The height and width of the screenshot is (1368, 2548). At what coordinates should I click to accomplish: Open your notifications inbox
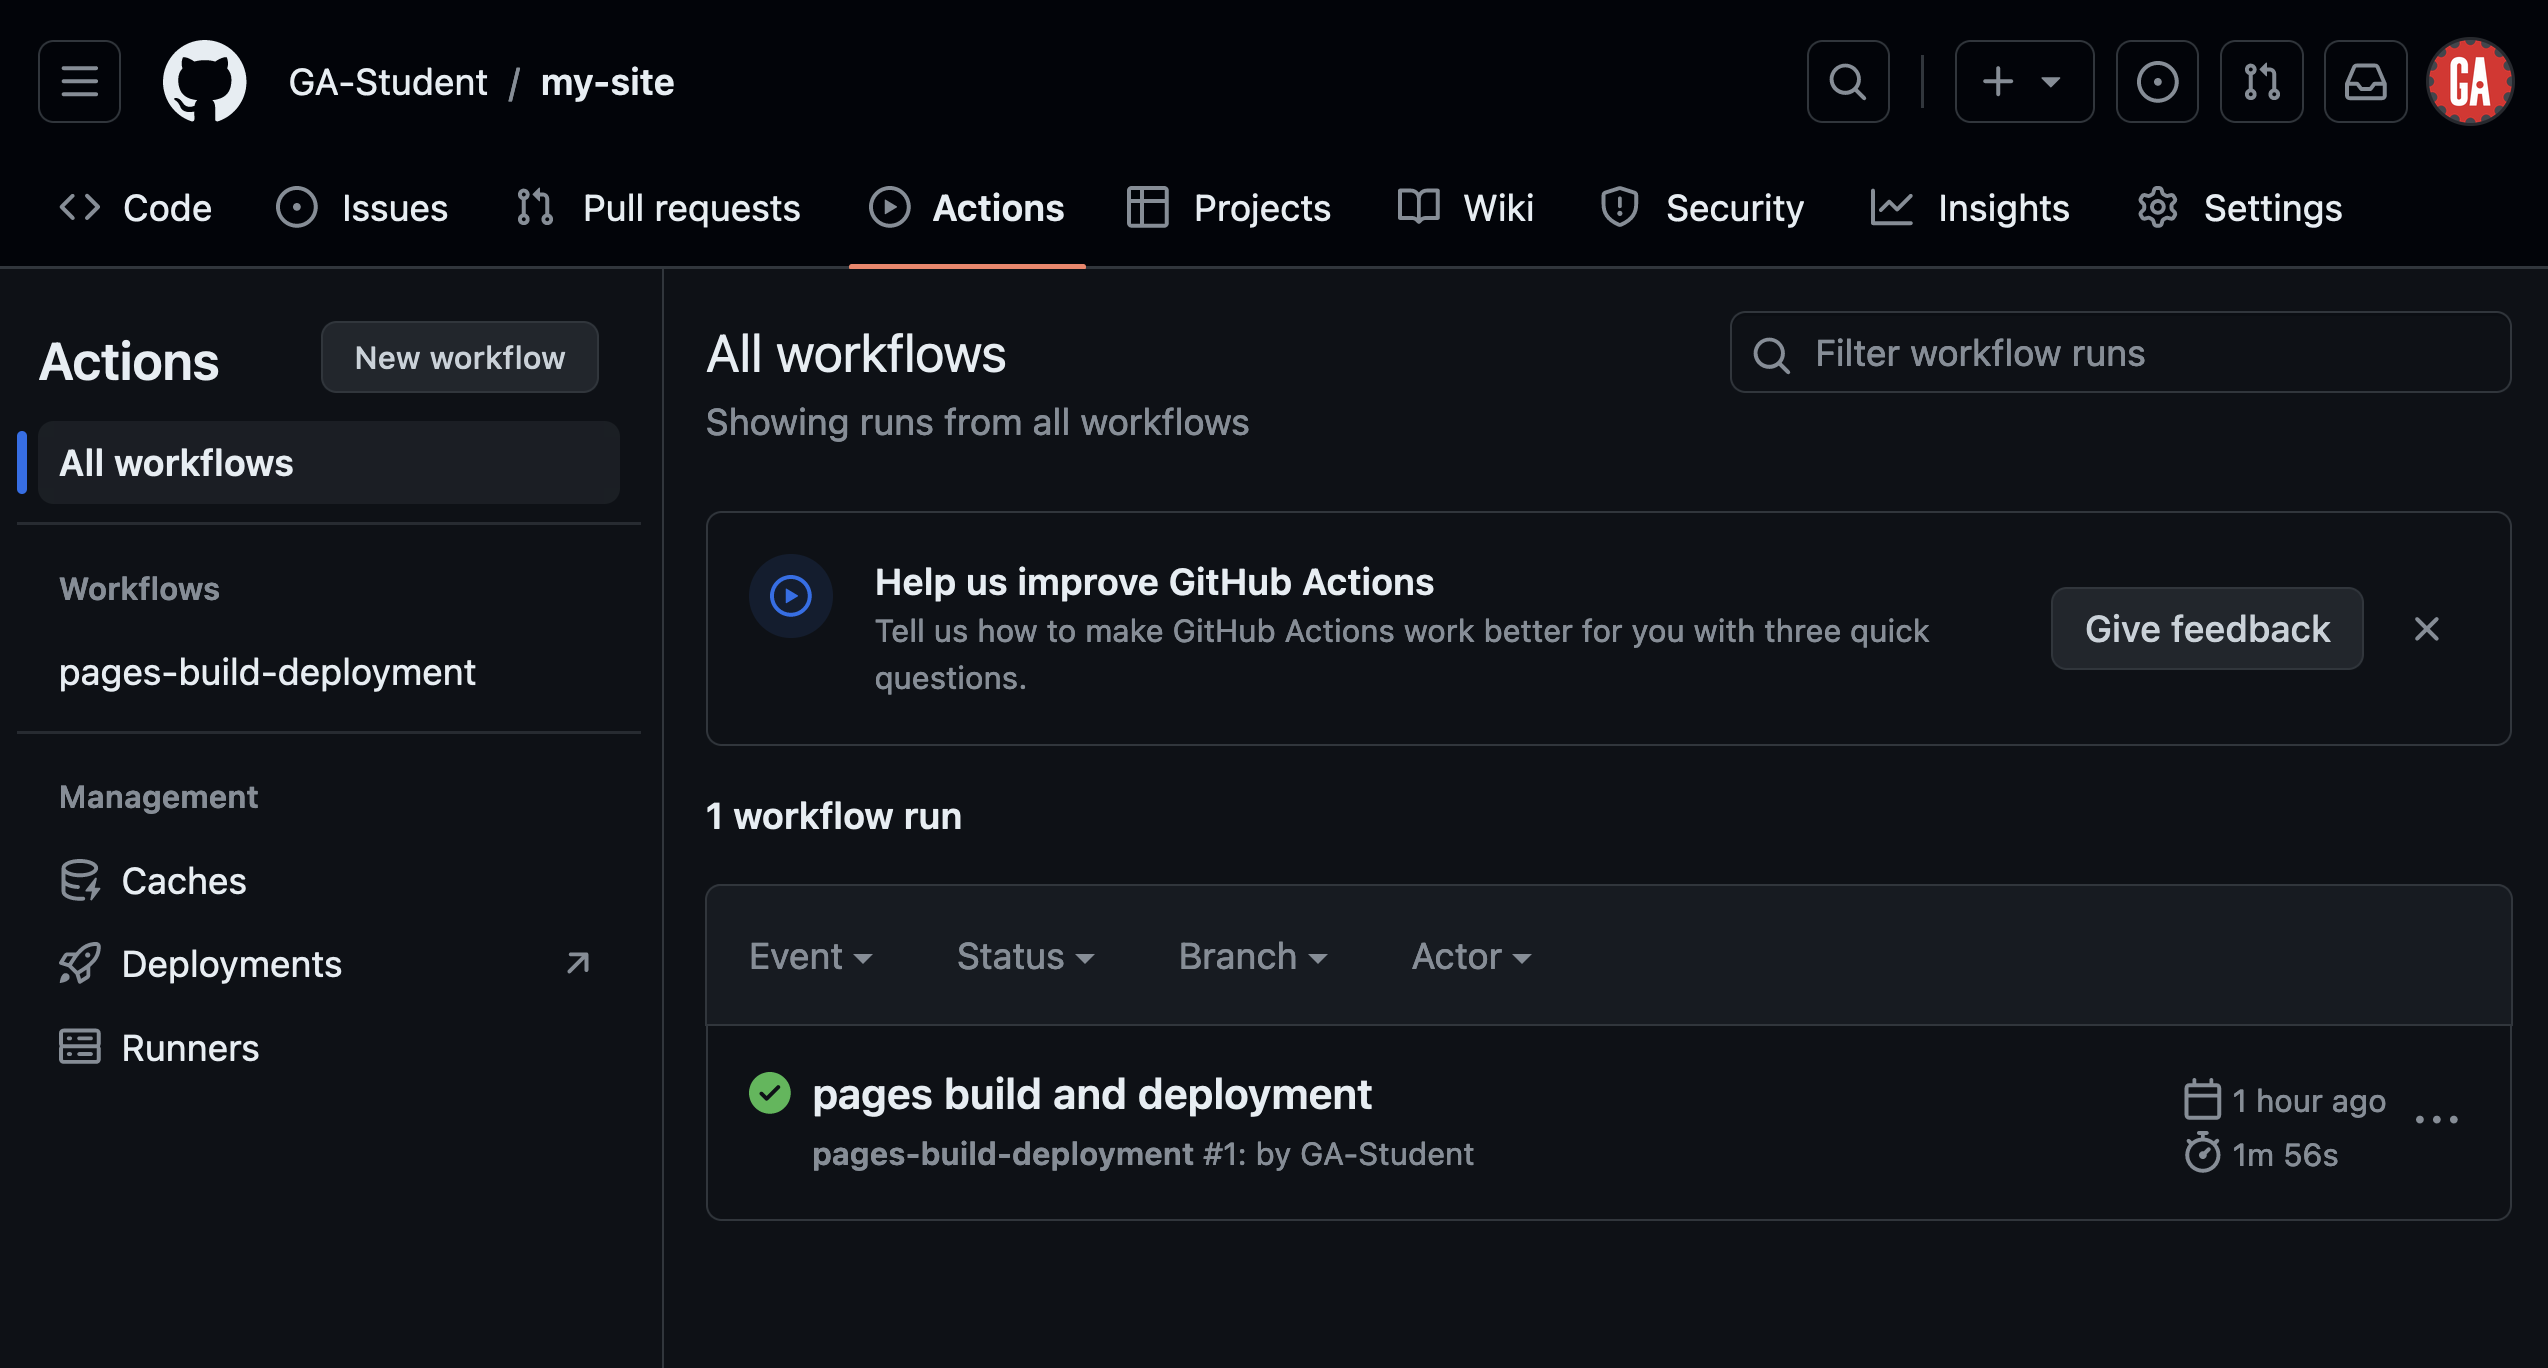coord(2365,81)
